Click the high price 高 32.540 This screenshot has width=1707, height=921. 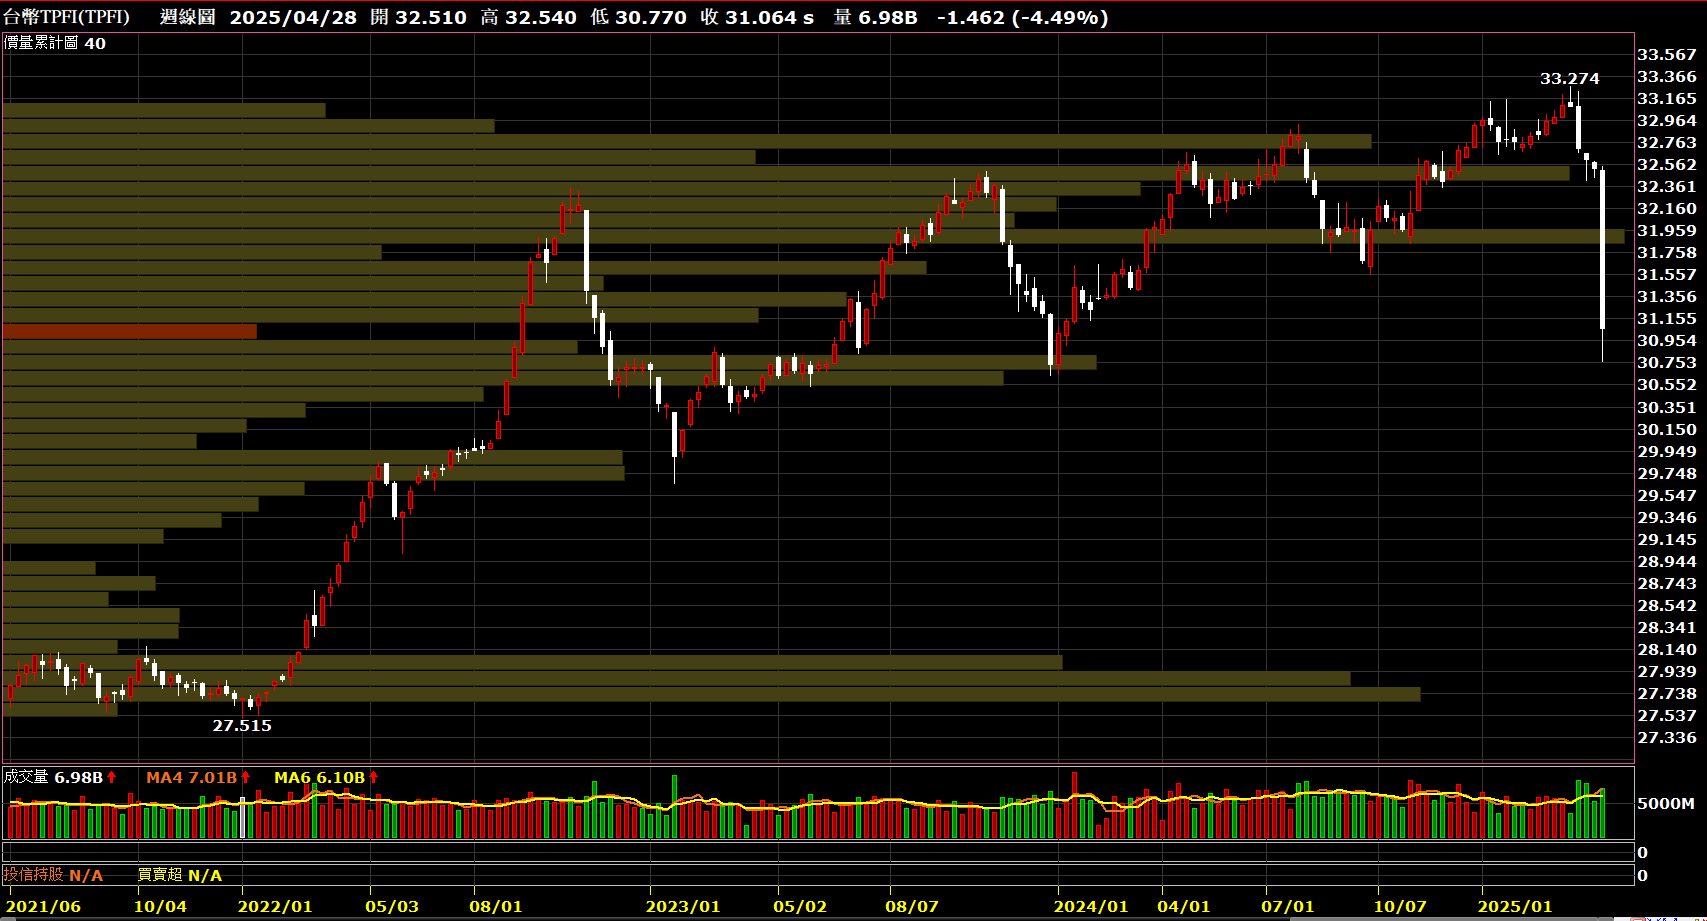tap(528, 17)
